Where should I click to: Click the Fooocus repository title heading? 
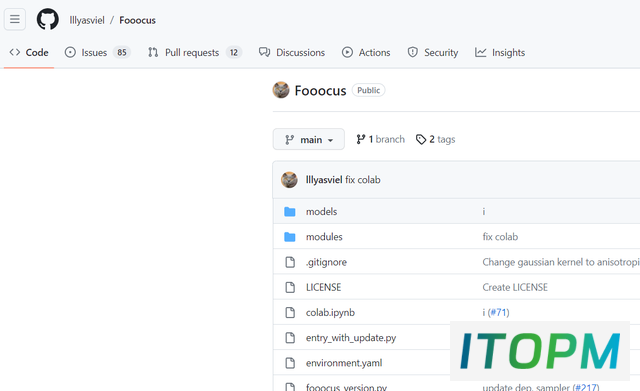[320, 90]
